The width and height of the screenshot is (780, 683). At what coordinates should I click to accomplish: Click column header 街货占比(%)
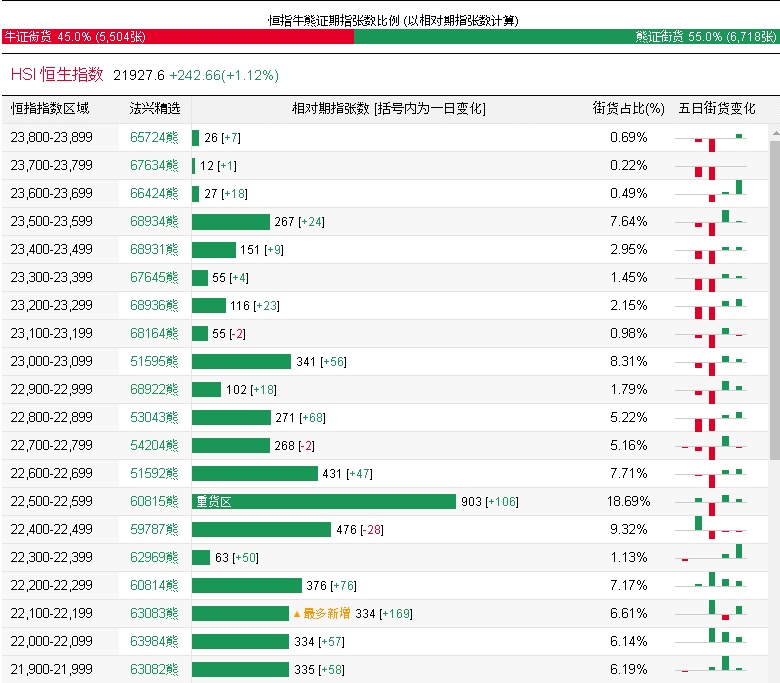pos(629,108)
